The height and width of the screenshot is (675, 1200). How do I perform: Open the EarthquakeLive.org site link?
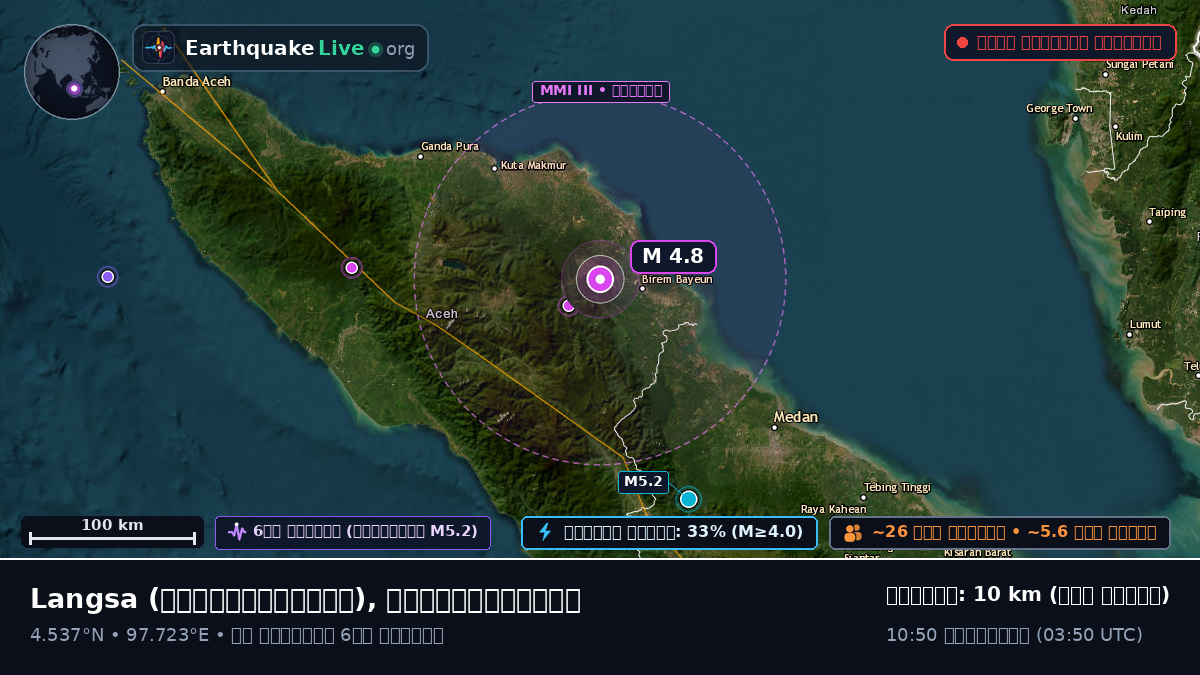280,48
